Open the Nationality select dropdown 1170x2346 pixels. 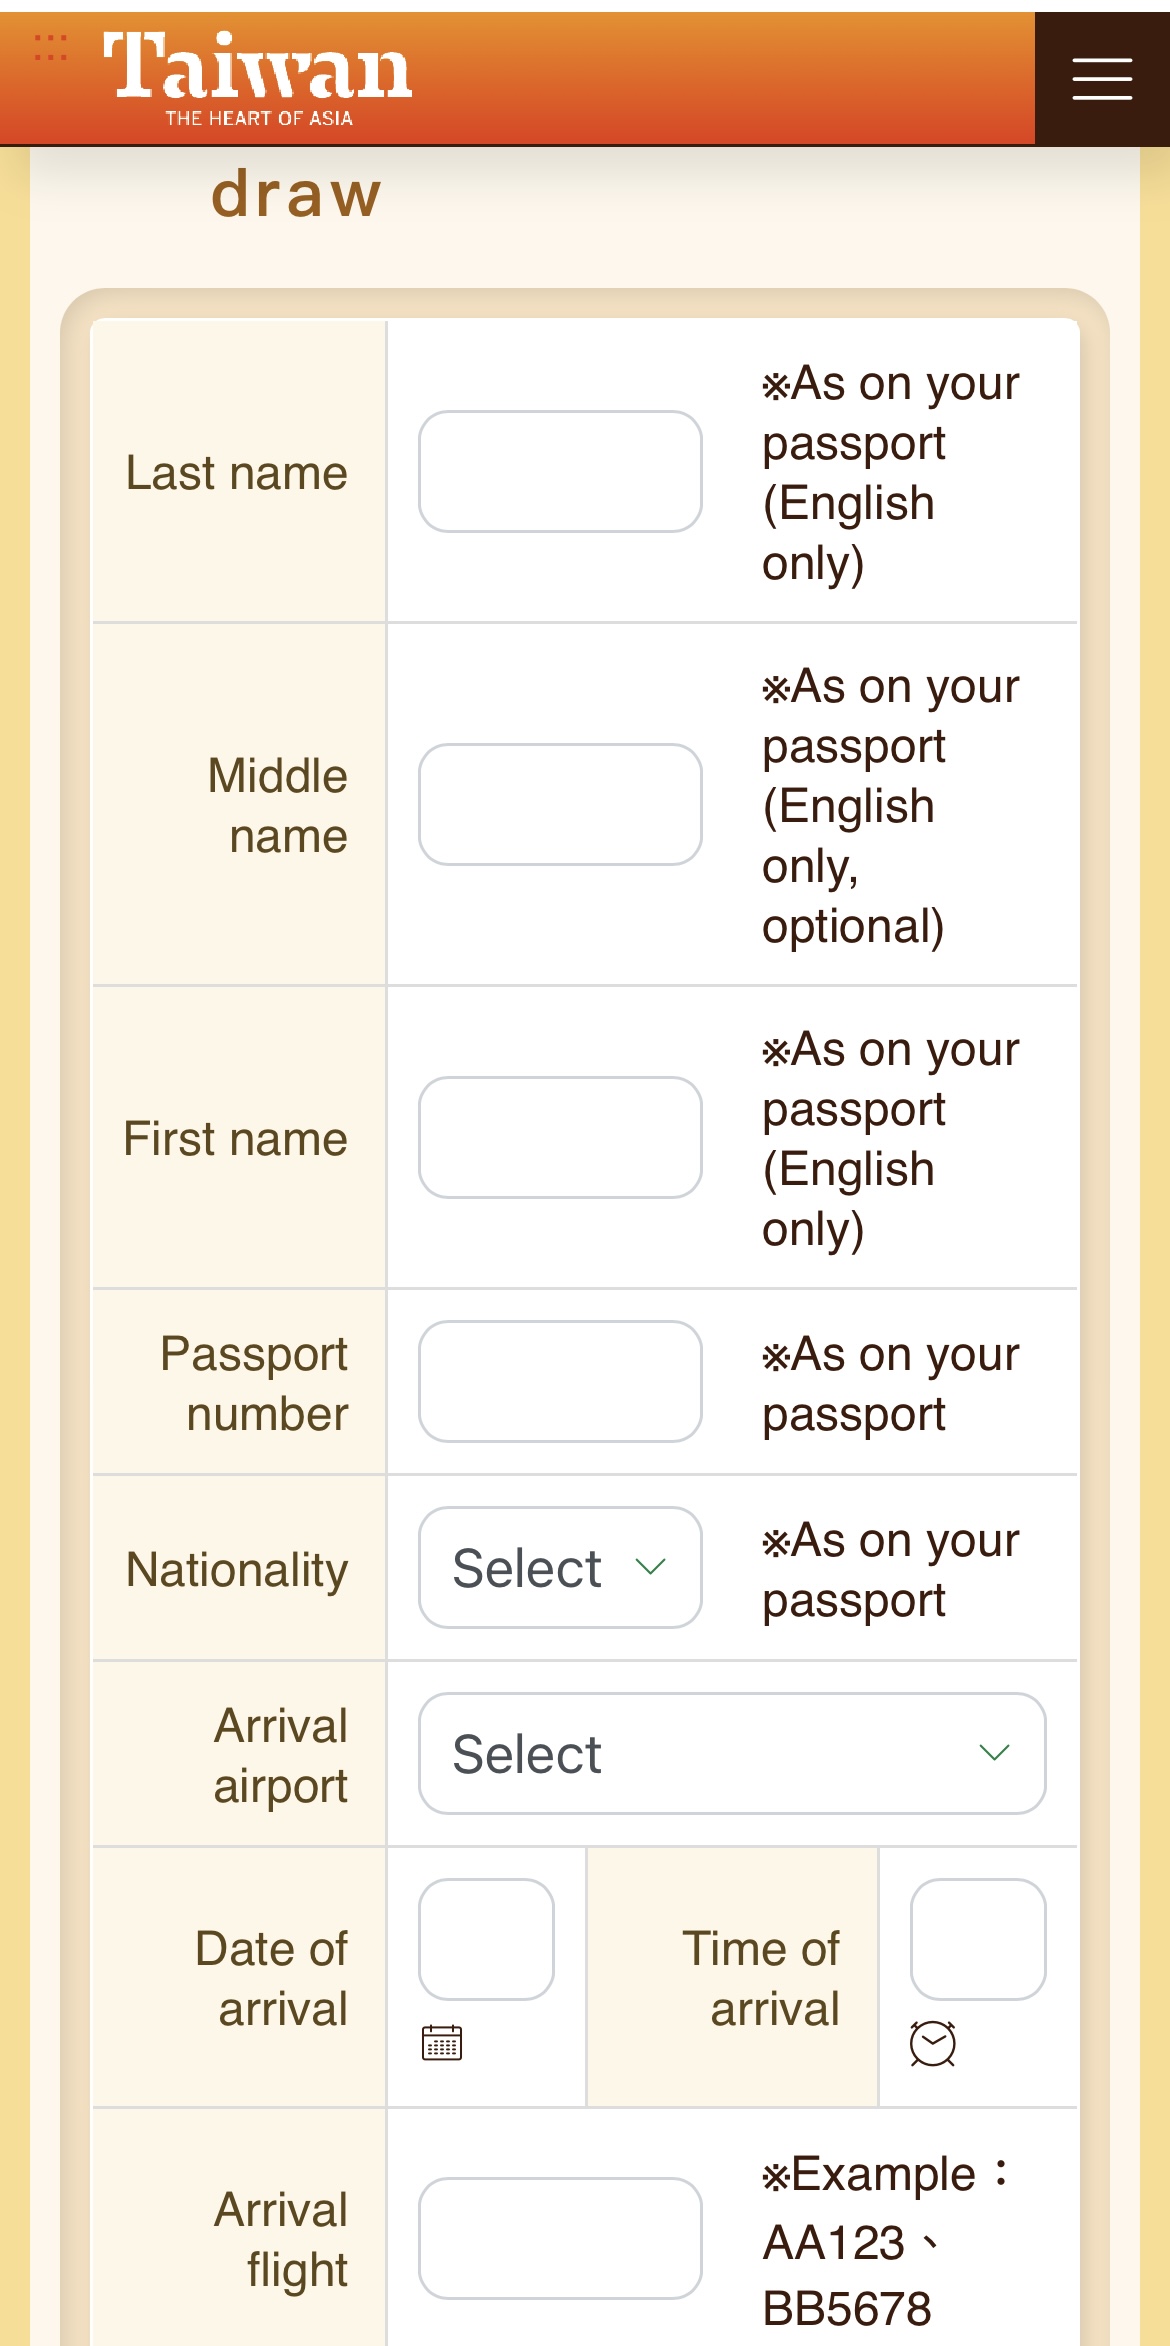tap(559, 1567)
